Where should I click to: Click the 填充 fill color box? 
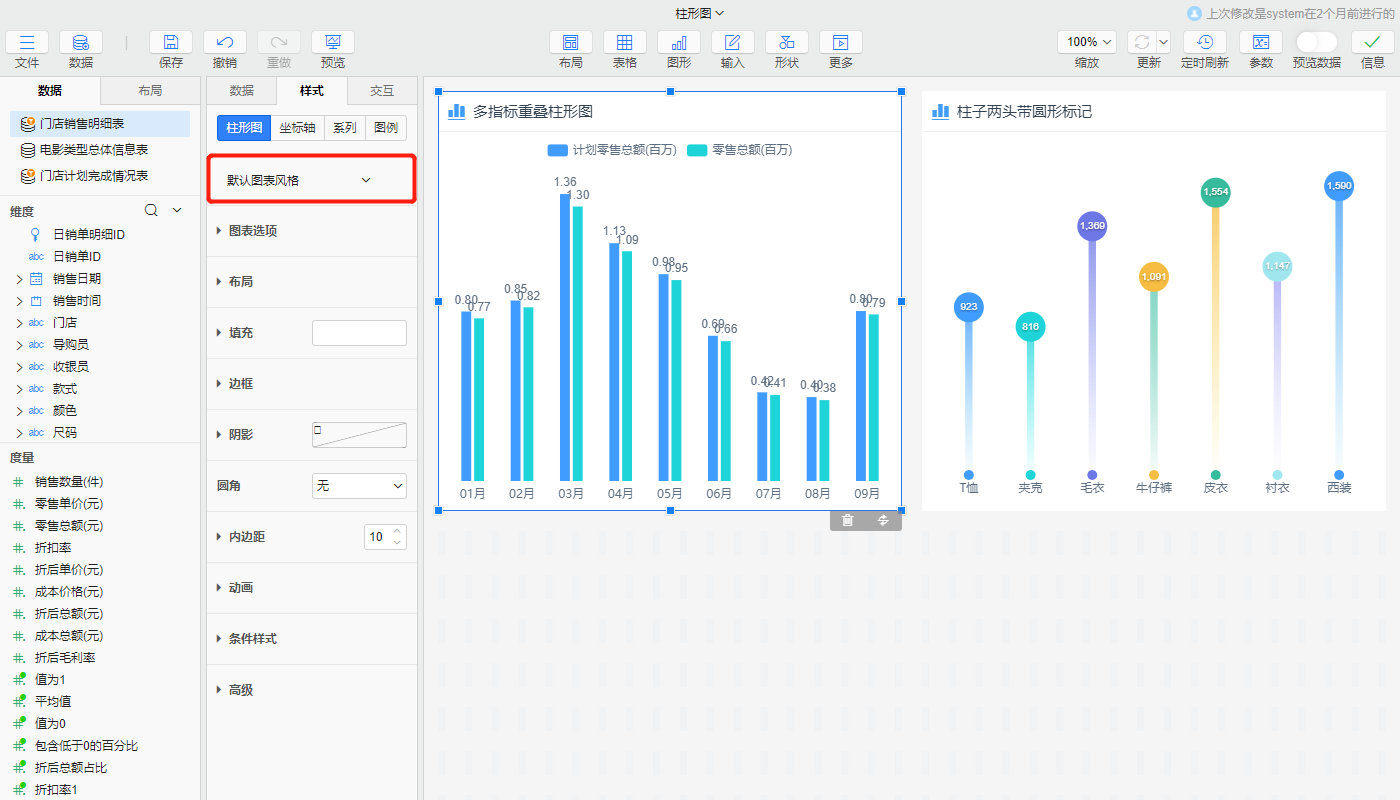[359, 333]
